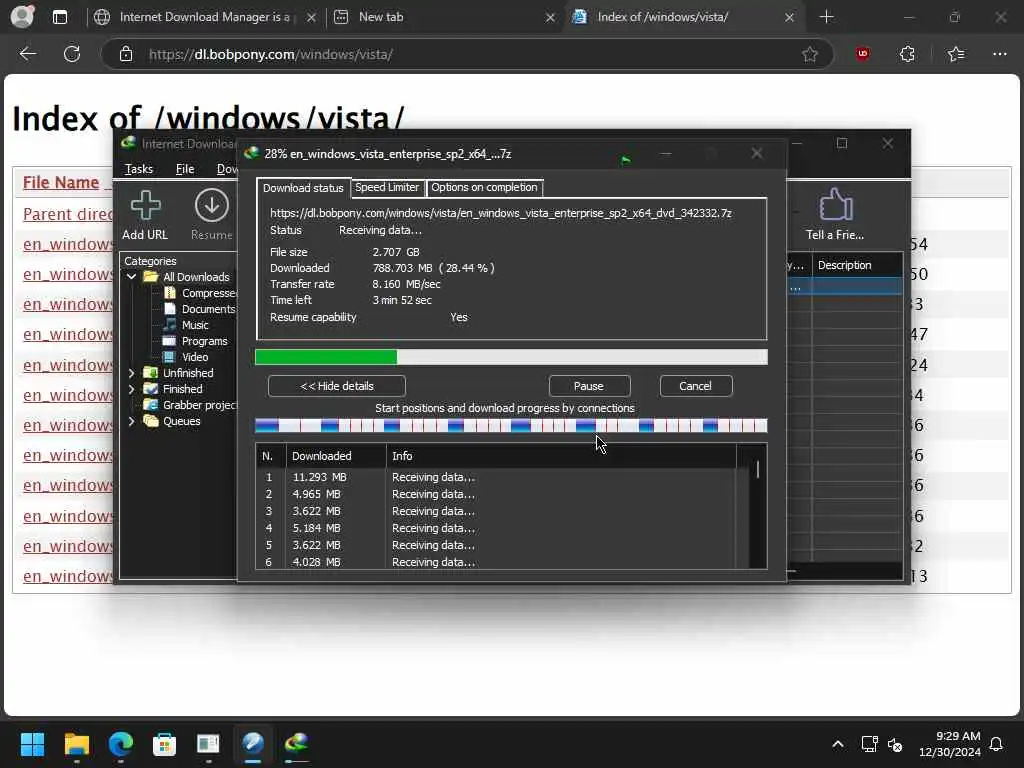Viewport: 1024px width, 768px height.
Task: Select the Video category icon
Action: click(x=170, y=357)
